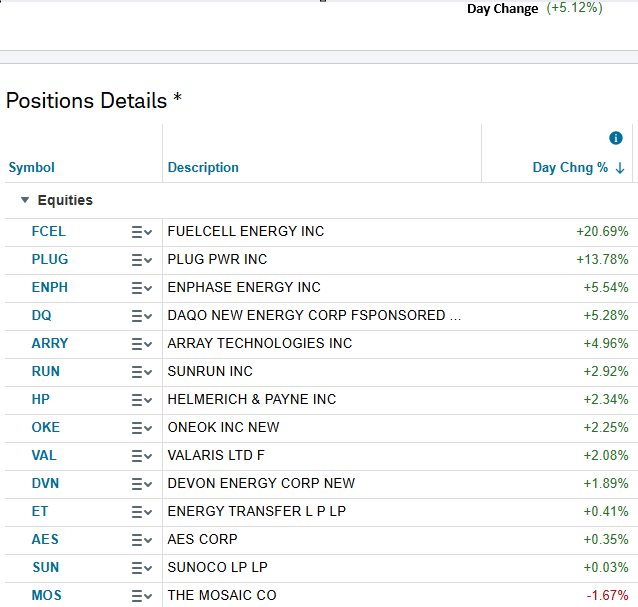Click the +4.96% day change value
This screenshot has width=638, height=607.
(606, 344)
